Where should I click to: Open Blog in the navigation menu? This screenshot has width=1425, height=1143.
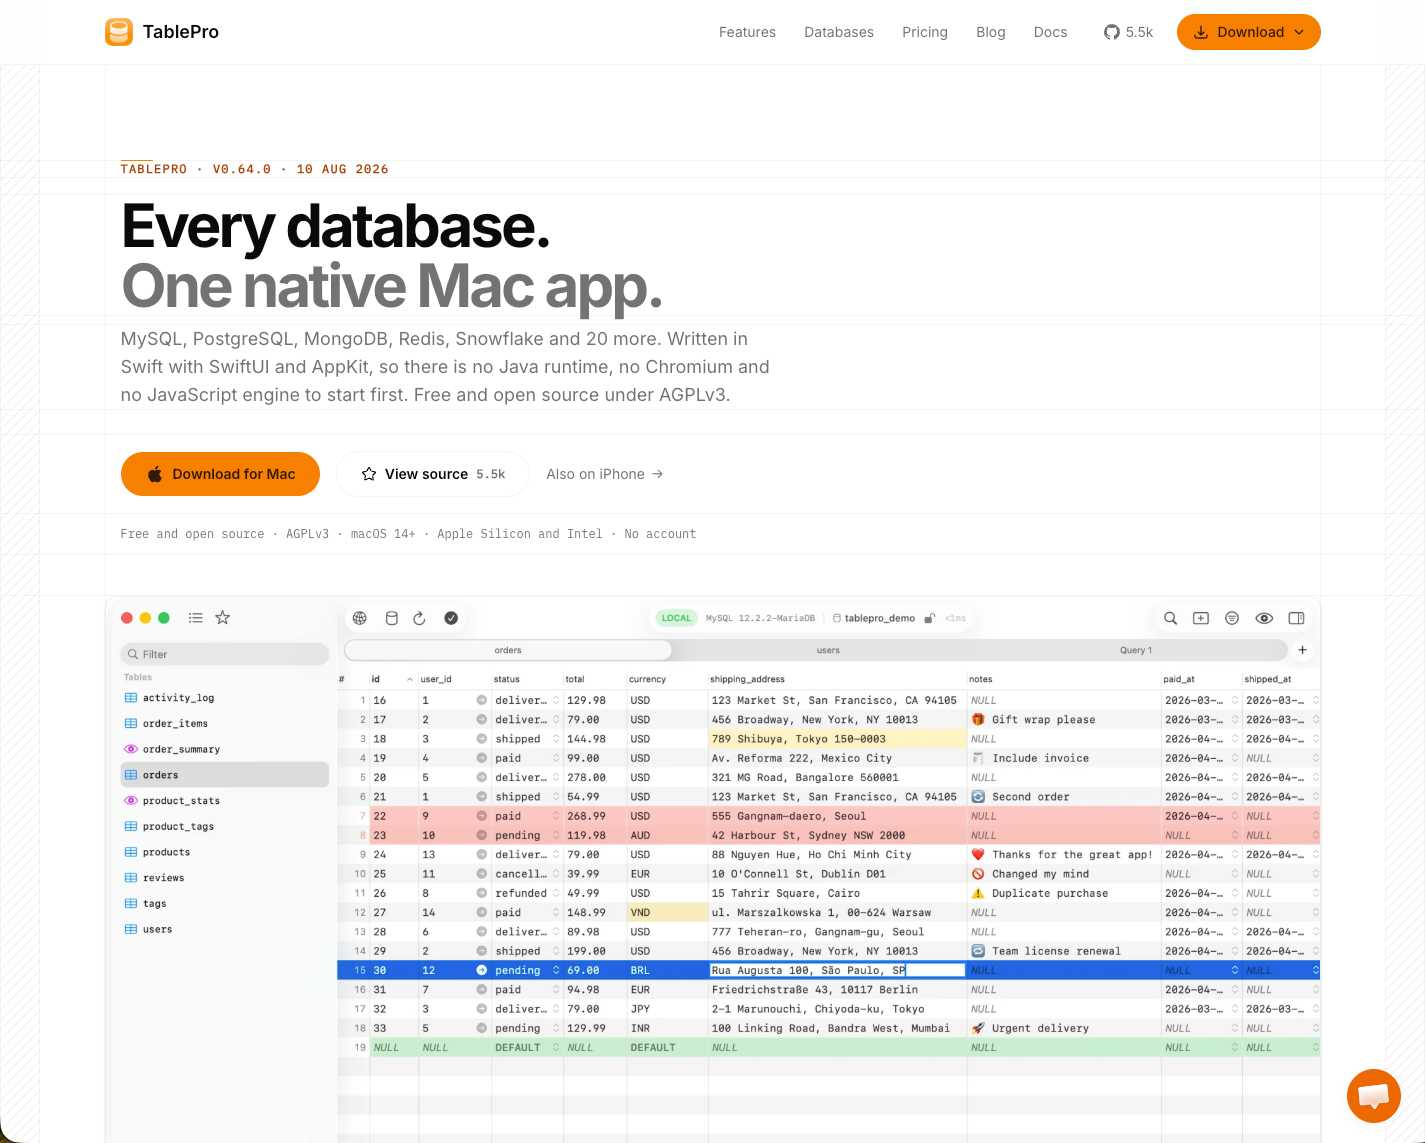(991, 32)
